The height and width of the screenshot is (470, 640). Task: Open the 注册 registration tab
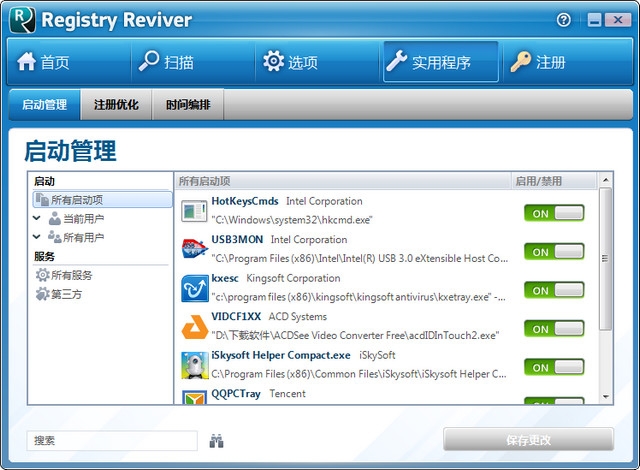click(567, 62)
